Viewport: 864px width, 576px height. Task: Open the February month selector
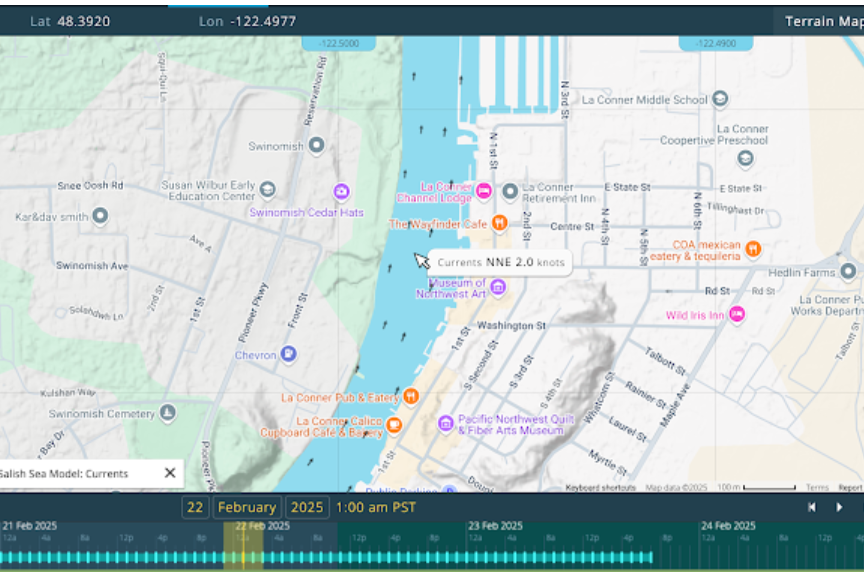tap(247, 507)
